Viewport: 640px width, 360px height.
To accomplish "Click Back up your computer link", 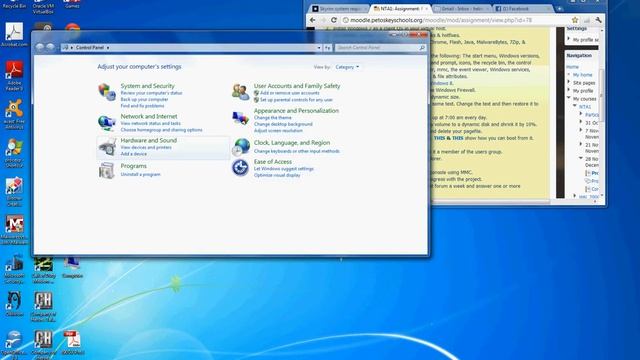I will (x=144, y=99).
